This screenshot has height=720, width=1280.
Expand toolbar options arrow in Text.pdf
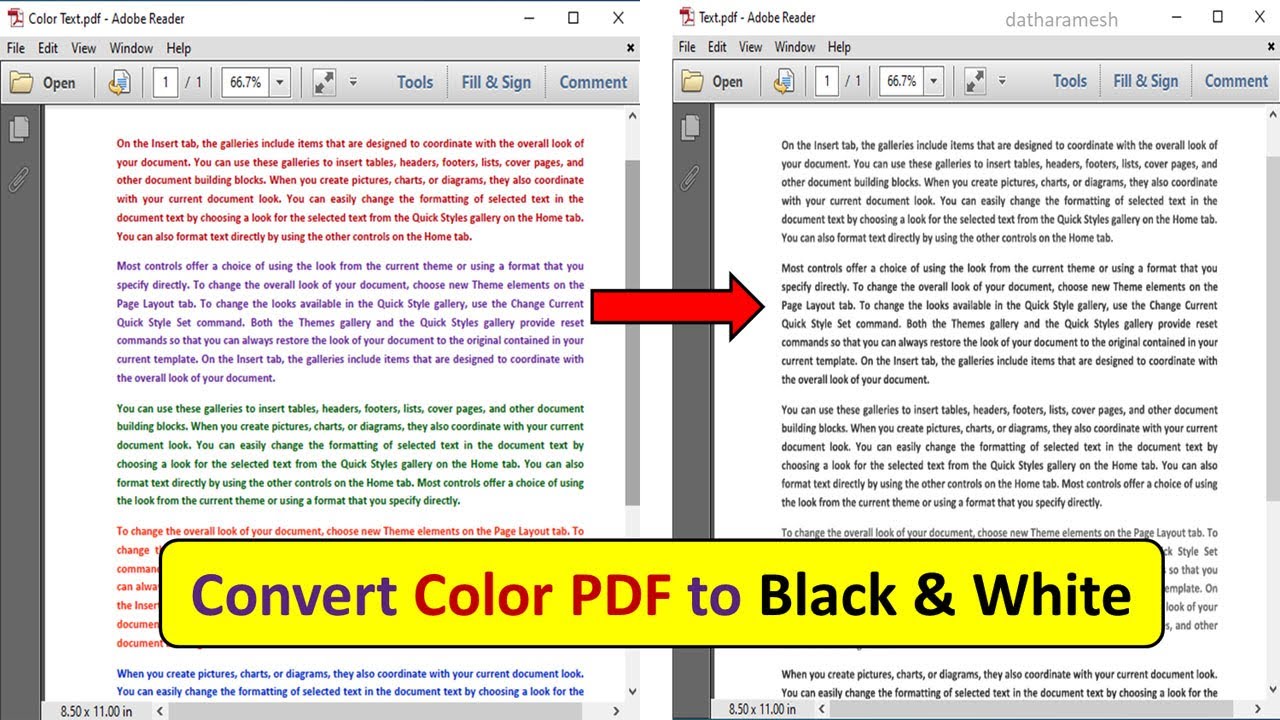tap(1002, 81)
